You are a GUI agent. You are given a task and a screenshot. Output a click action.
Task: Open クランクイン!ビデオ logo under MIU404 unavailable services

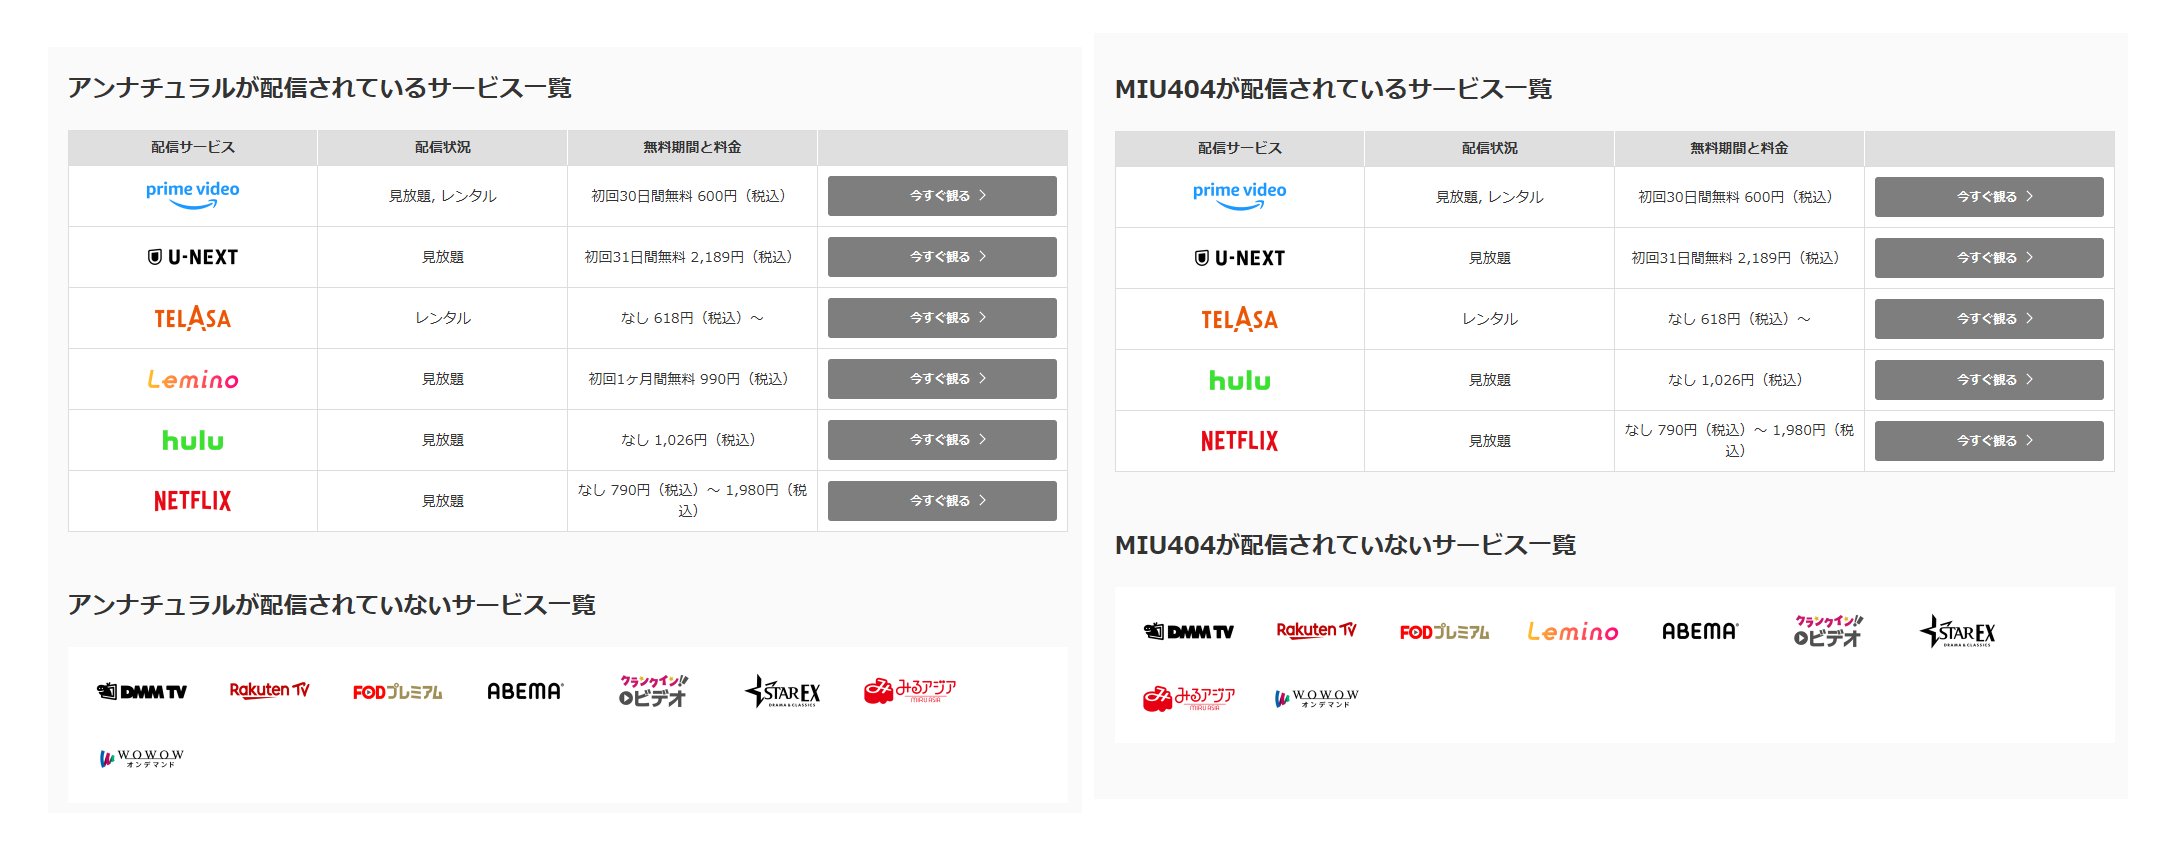tap(1828, 630)
